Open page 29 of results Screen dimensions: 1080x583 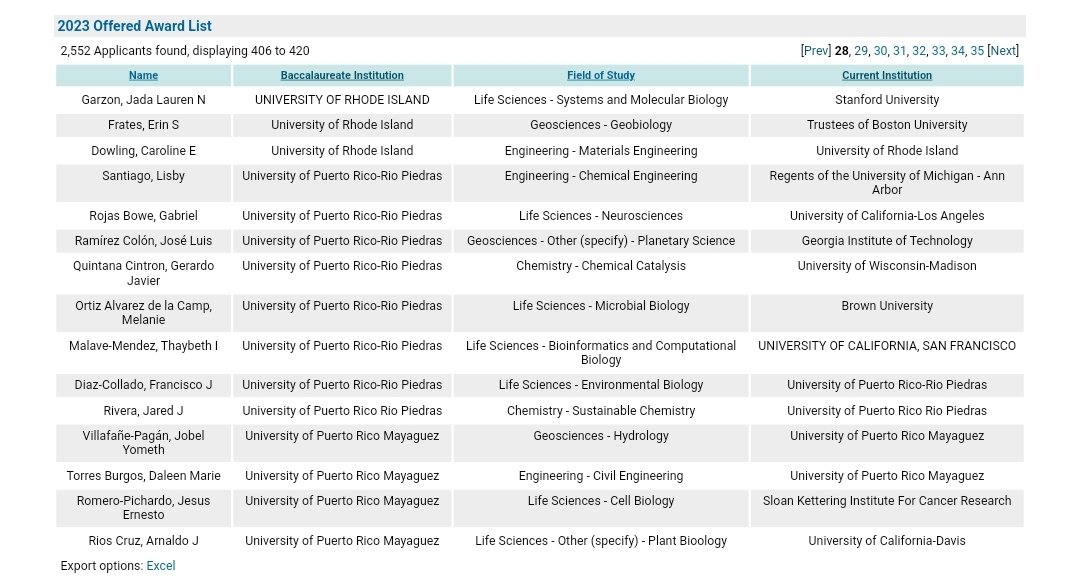coord(859,50)
